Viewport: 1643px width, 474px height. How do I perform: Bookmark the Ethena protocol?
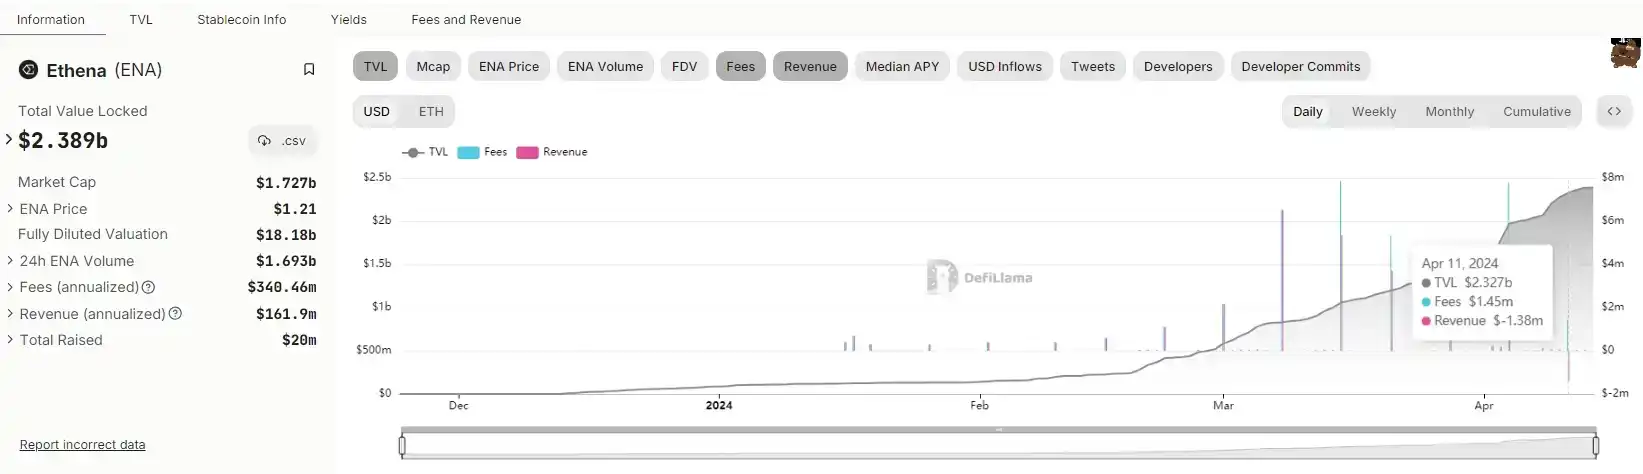pos(309,70)
